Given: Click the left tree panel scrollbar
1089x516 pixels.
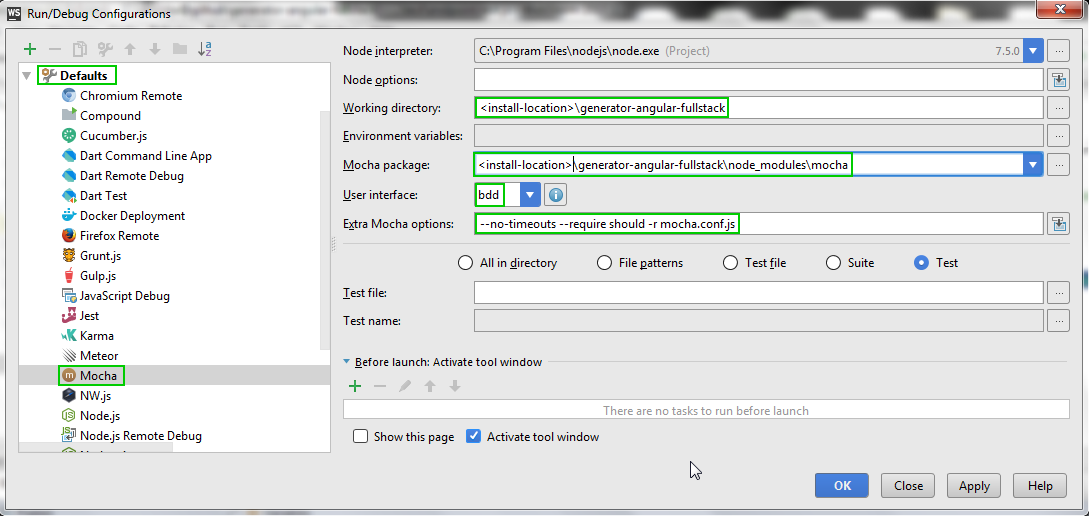Looking at the screenshot, I should [325, 229].
